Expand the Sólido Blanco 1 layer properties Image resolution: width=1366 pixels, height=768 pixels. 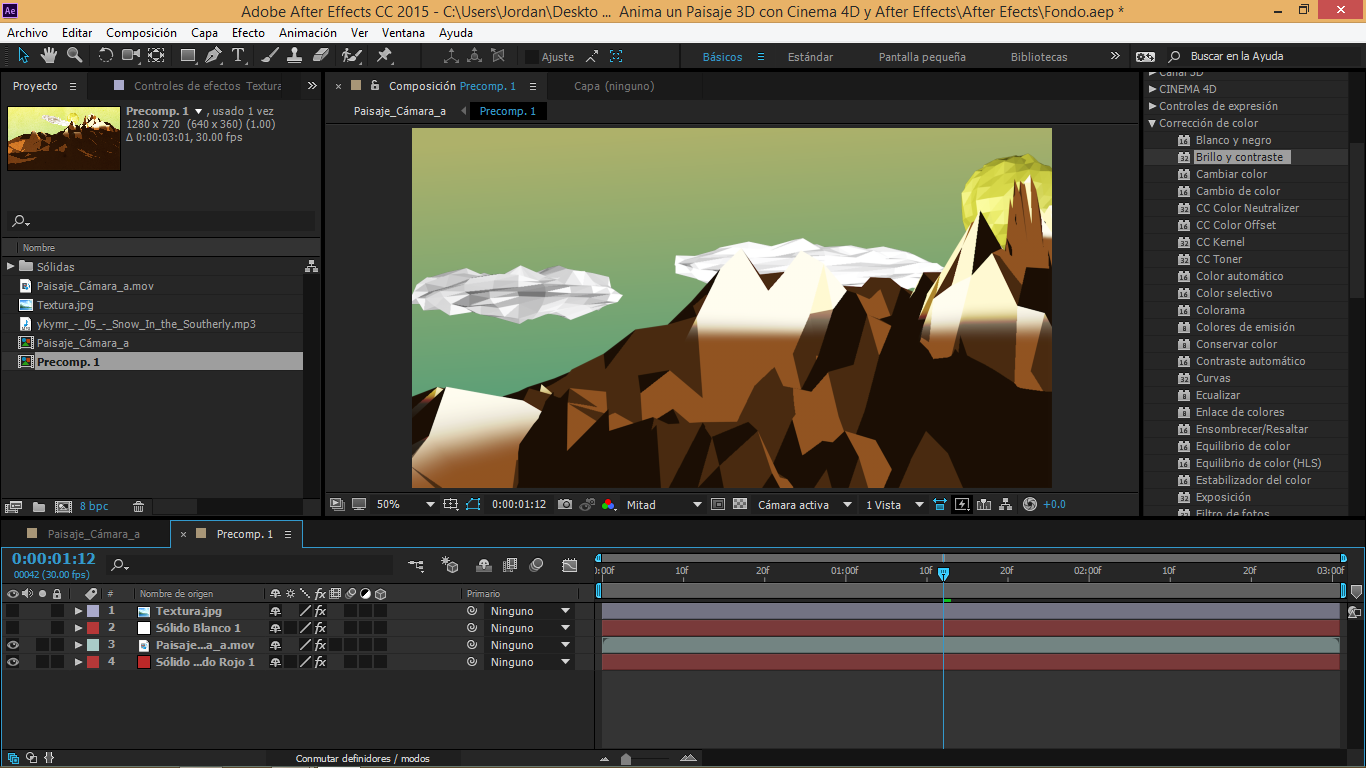click(79, 628)
